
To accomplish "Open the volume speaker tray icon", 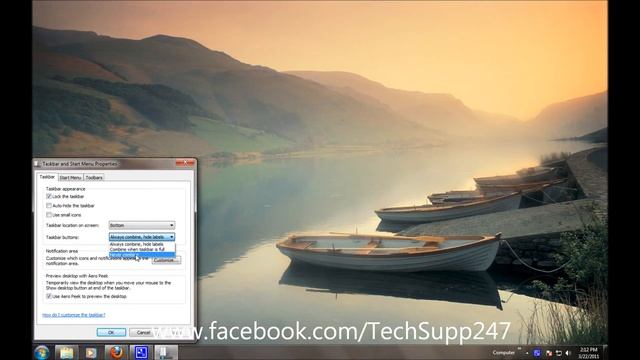I will 568,353.
